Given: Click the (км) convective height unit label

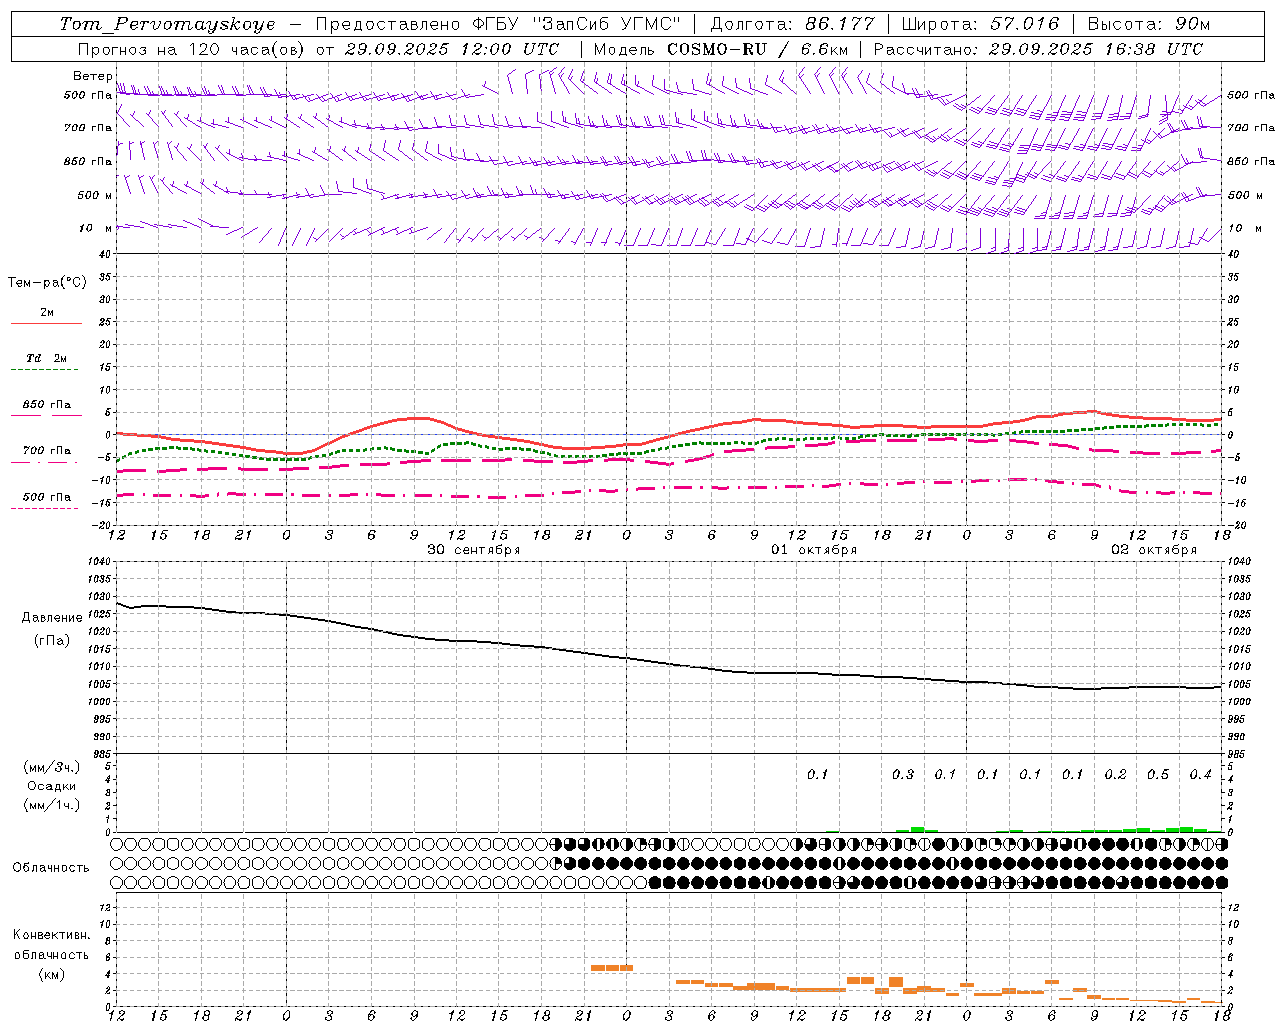Looking at the screenshot, I should tap(52, 974).
